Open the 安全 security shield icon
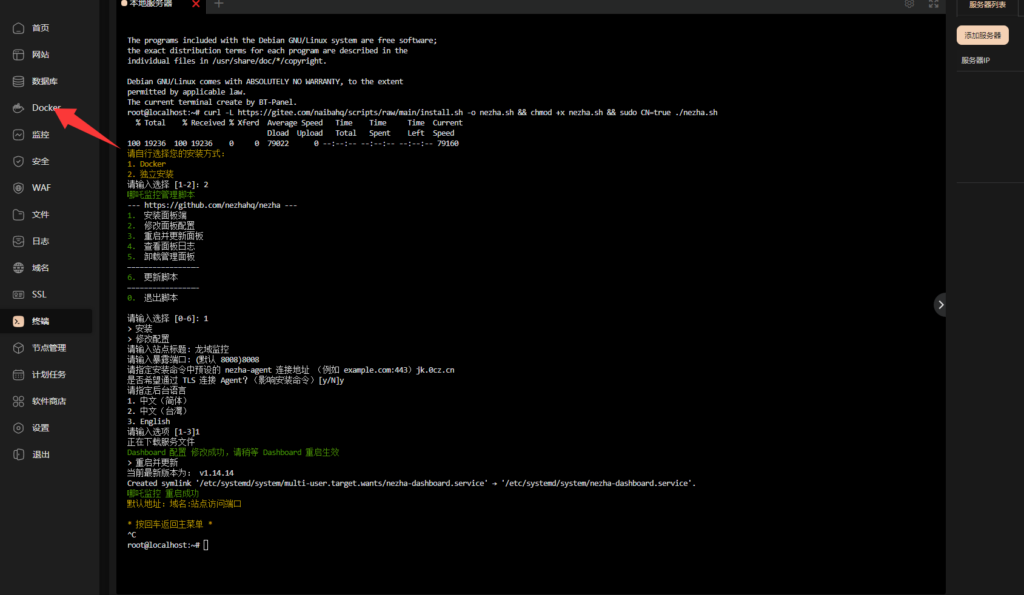Image resolution: width=1024 pixels, height=595 pixels. [x=18, y=161]
